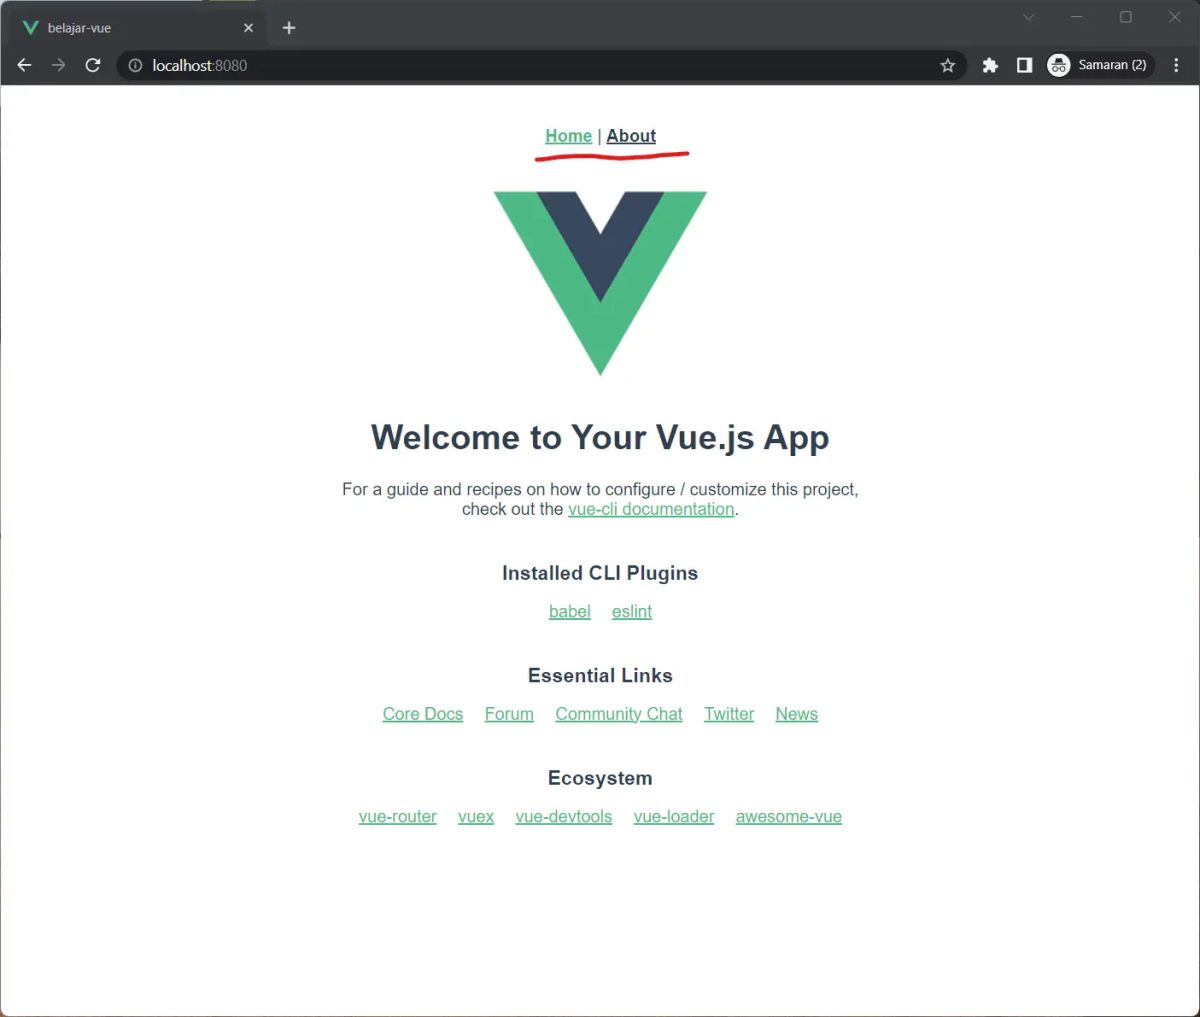This screenshot has height=1017, width=1200.
Task: Navigate to the Home link
Action: [568, 136]
